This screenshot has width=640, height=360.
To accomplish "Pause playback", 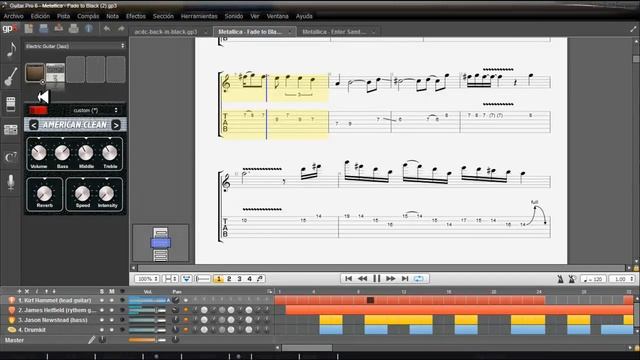I will click(x=376, y=278).
